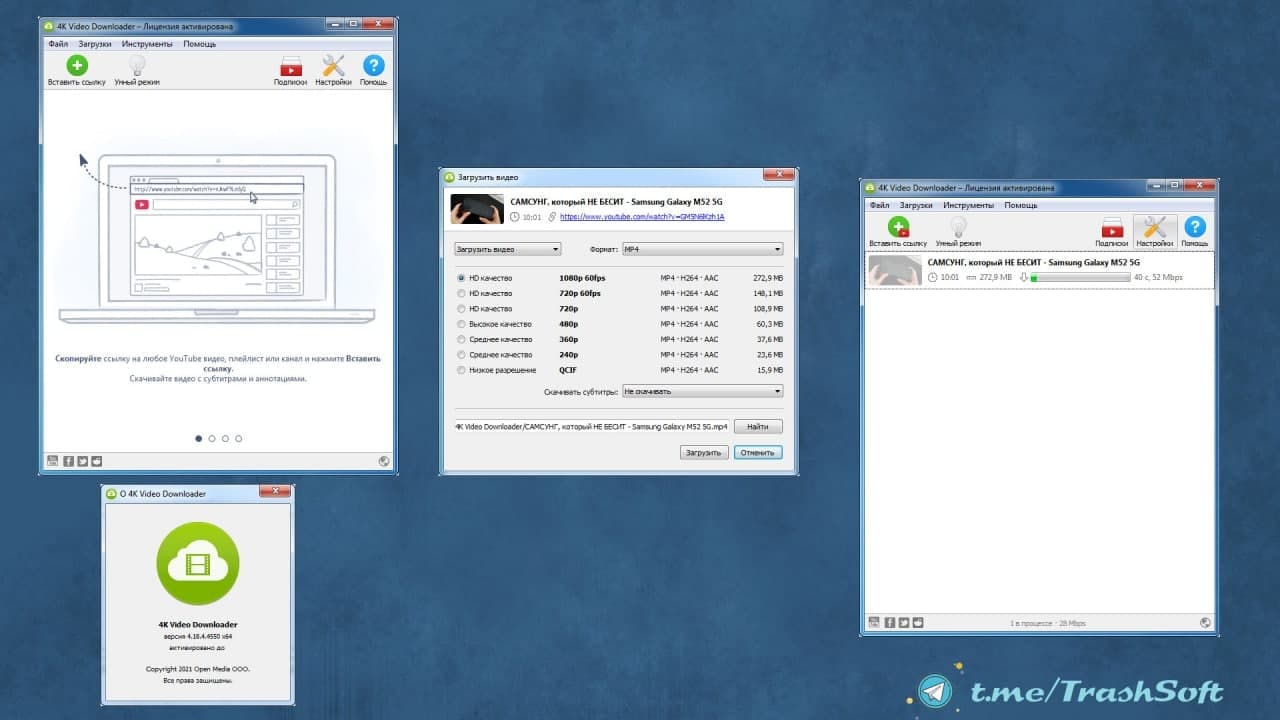This screenshot has height=720, width=1280.
Task: Toggle Умный режим in the right window
Action: (x=958, y=232)
